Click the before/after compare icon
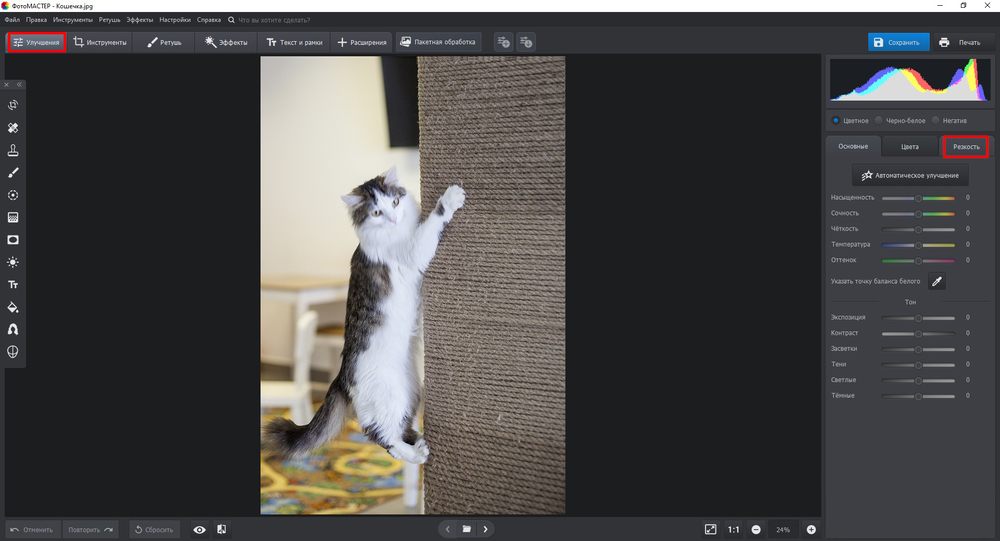This screenshot has width=1000, height=541. (221, 529)
